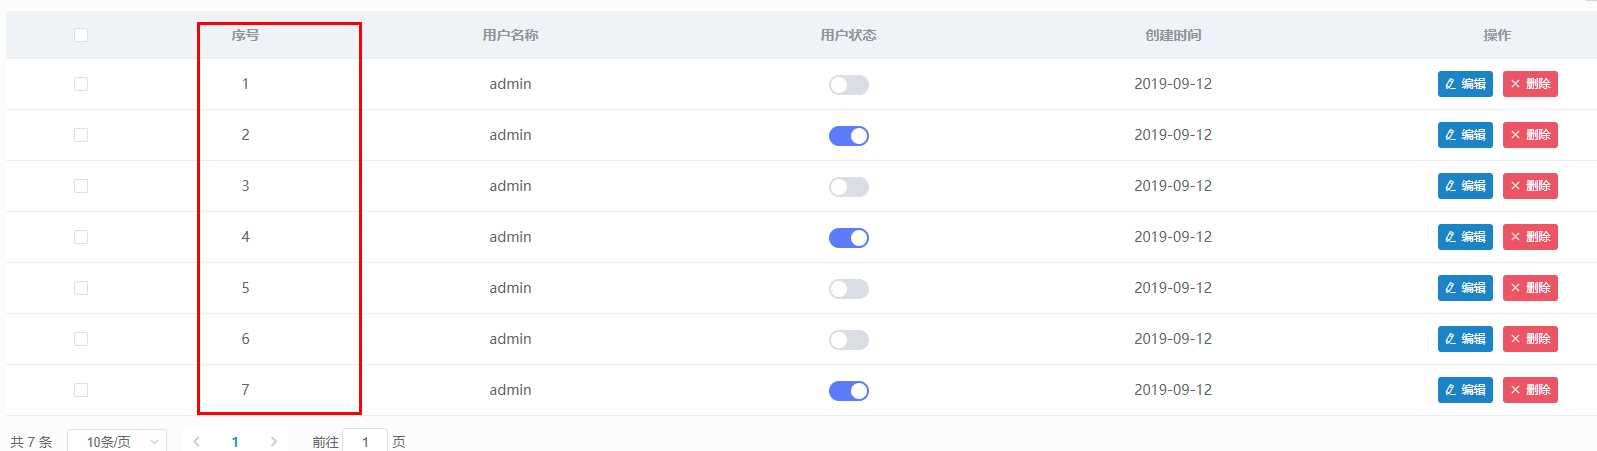Viewport: 1597px width, 451px height.
Task: Select all rows with header checkbox
Action: click(x=81, y=35)
